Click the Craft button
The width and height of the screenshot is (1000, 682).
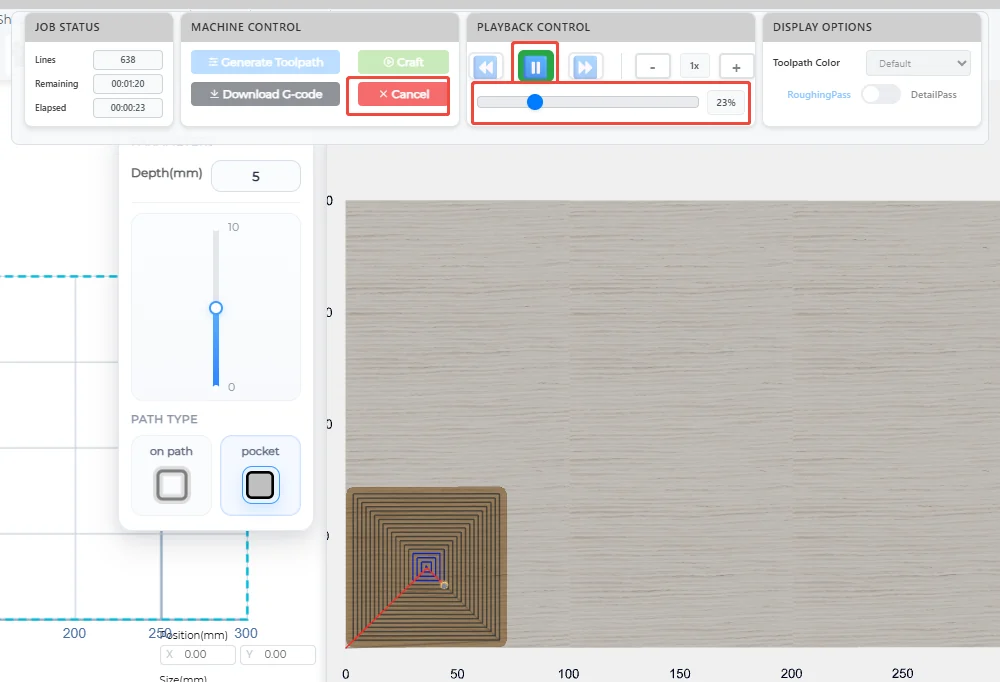pos(404,62)
